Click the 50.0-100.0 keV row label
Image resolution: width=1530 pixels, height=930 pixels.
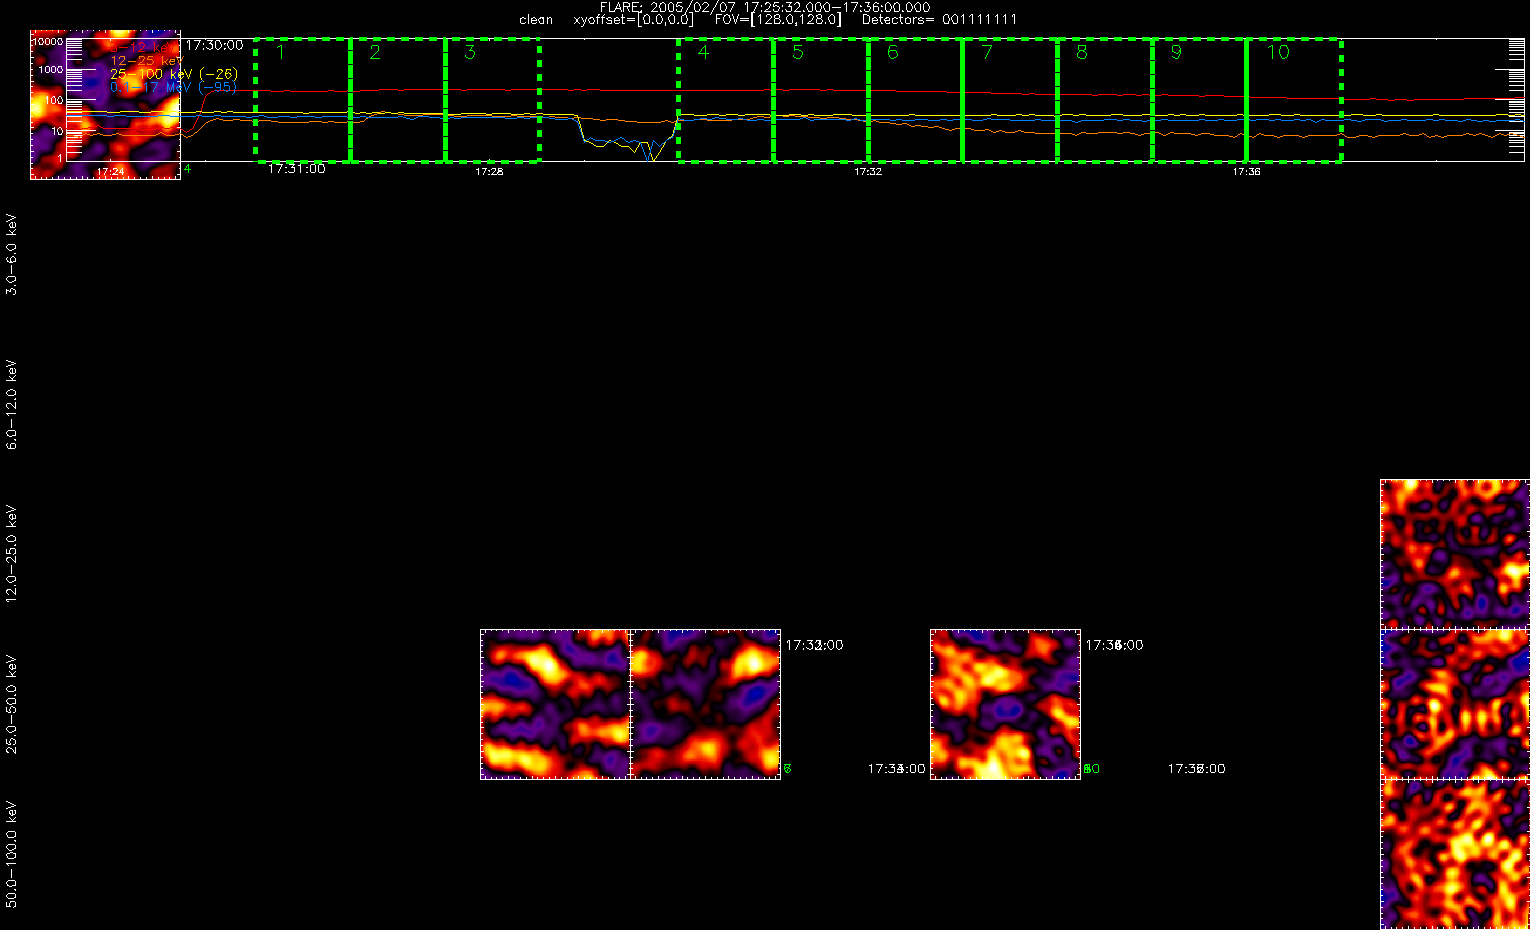[x=12, y=854]
